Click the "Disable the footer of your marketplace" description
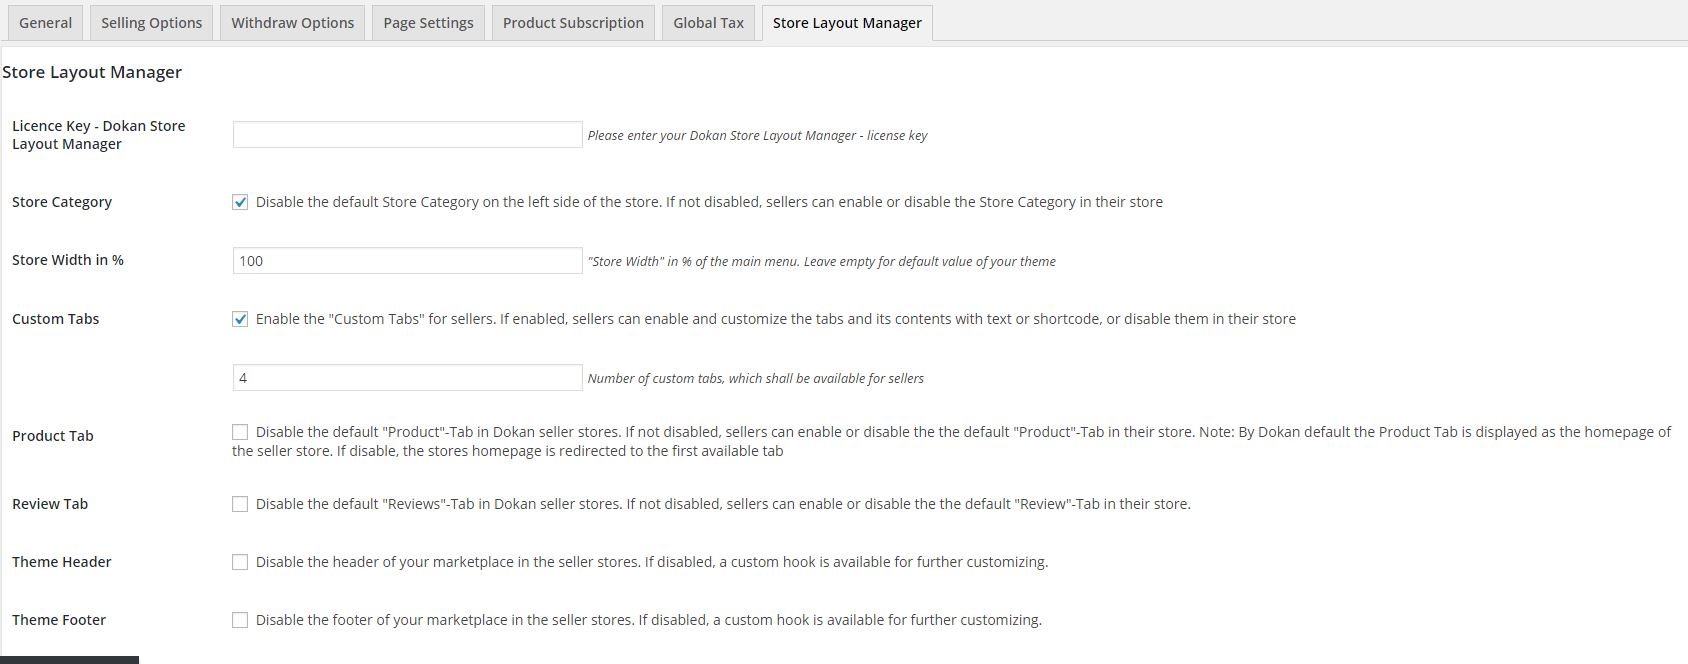Image resolution: width=1688 pixels, height=664 pixels. 649,620
